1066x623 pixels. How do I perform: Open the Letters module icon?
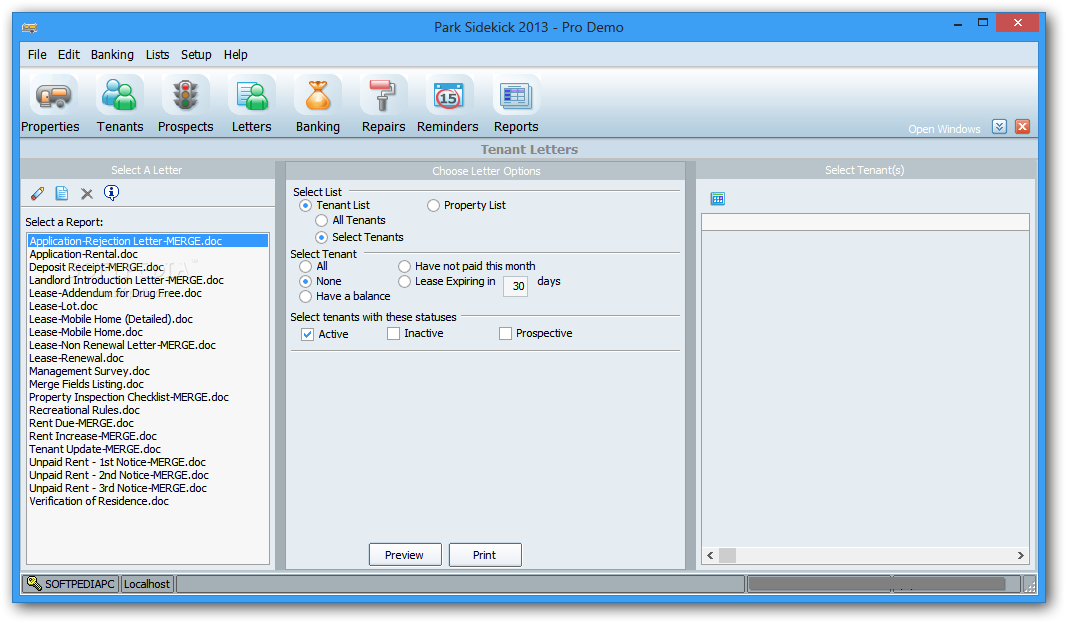coord(252,97)
